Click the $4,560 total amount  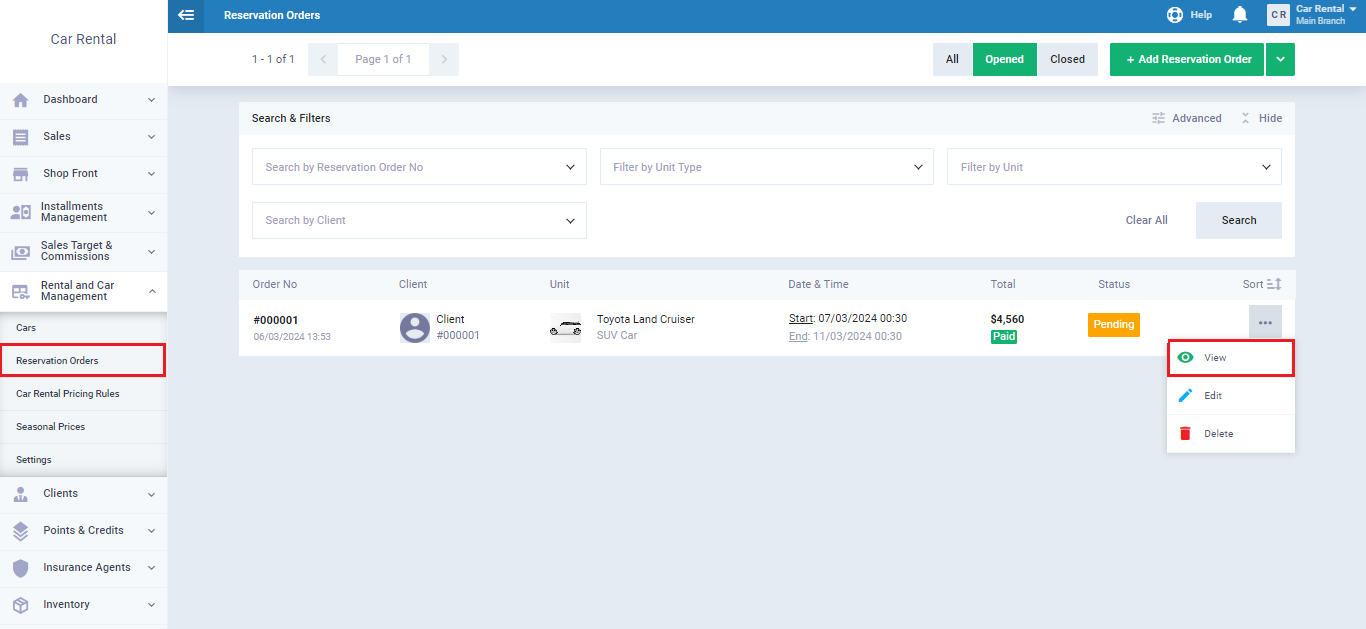1007,320
